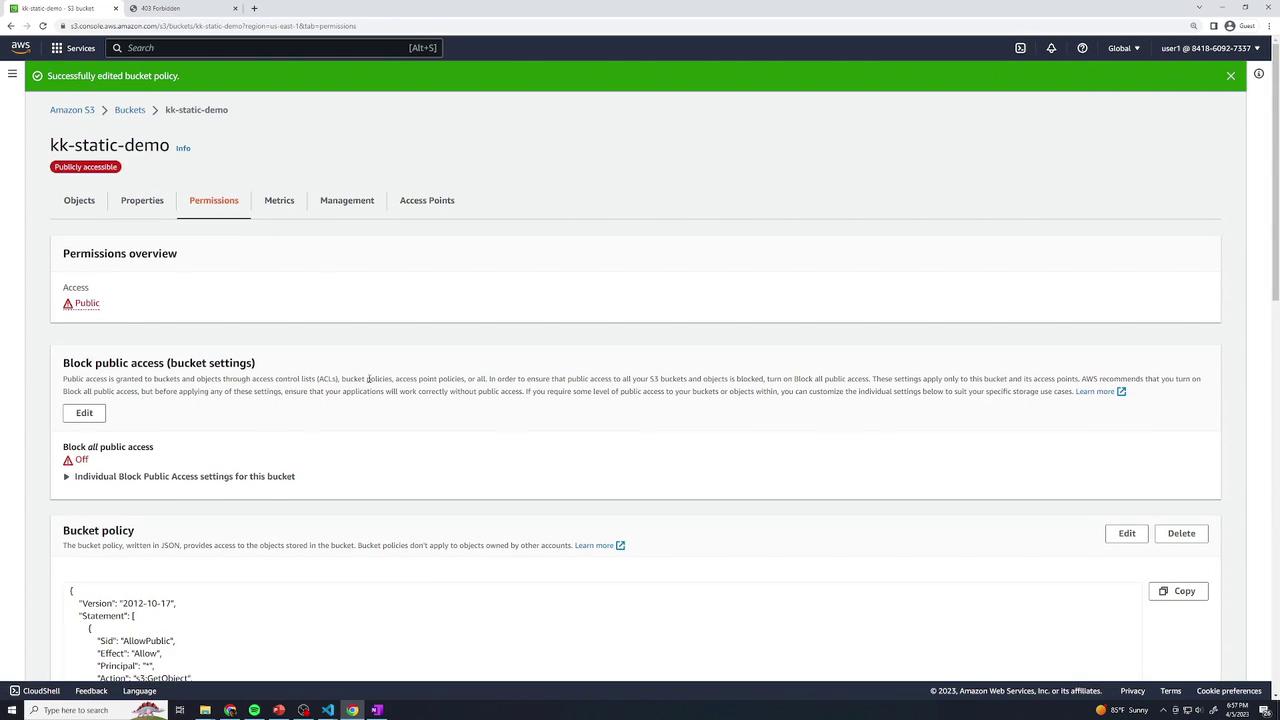
Task: Open the Privacy footer link
Action: (x=1132, y=691)
